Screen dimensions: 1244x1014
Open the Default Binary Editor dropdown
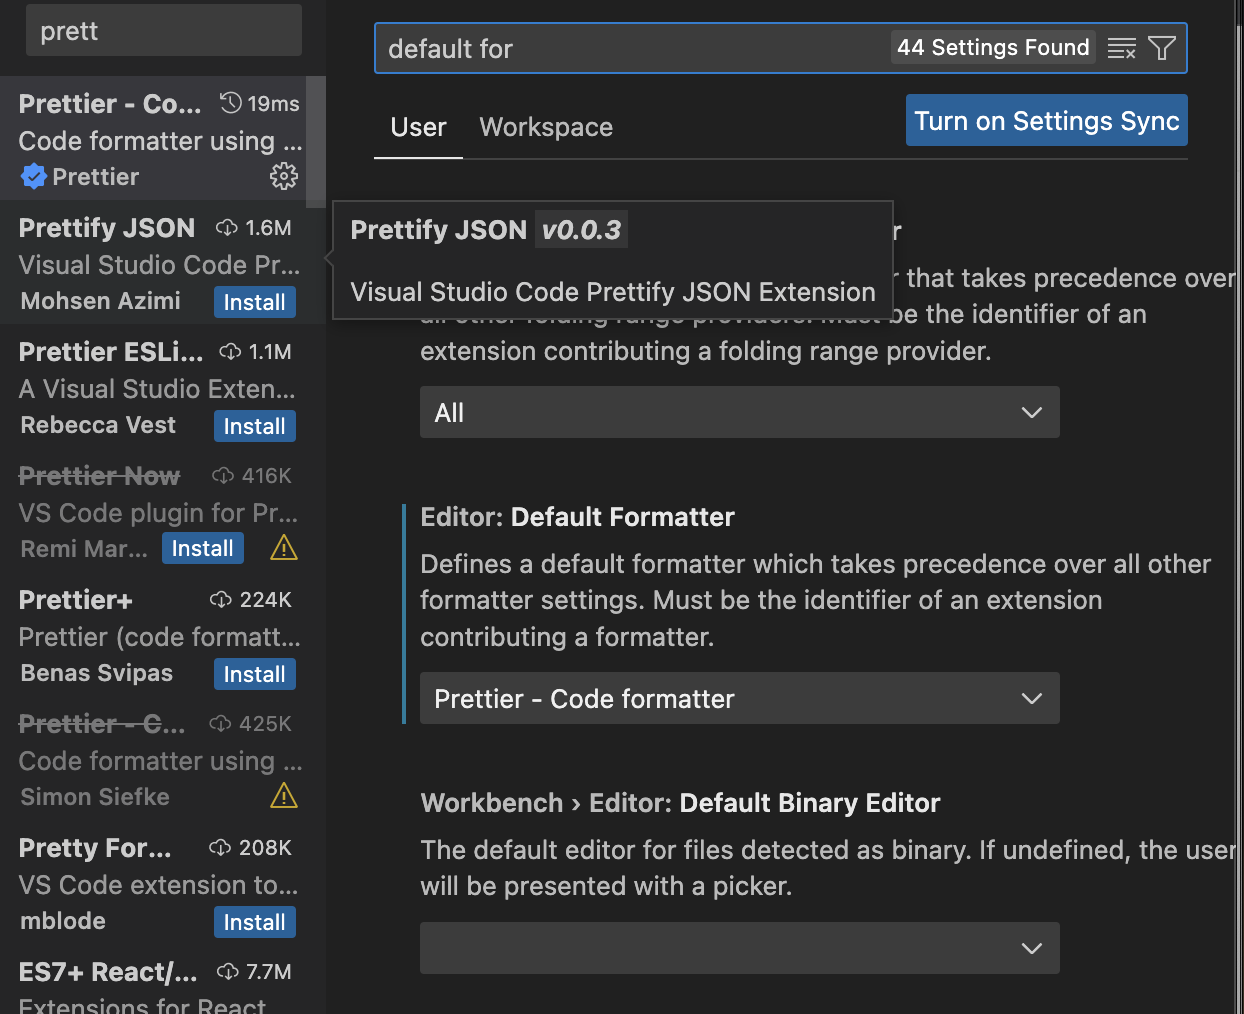pos(740,948)
